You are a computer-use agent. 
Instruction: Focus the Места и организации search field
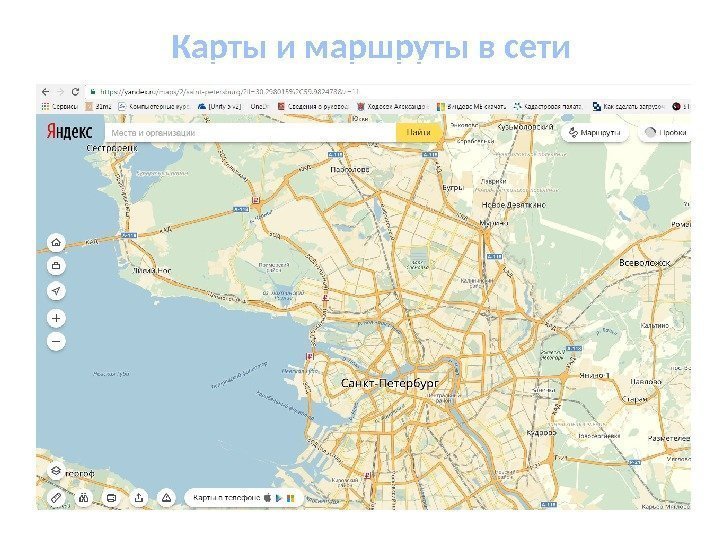[x=250, y=133]
